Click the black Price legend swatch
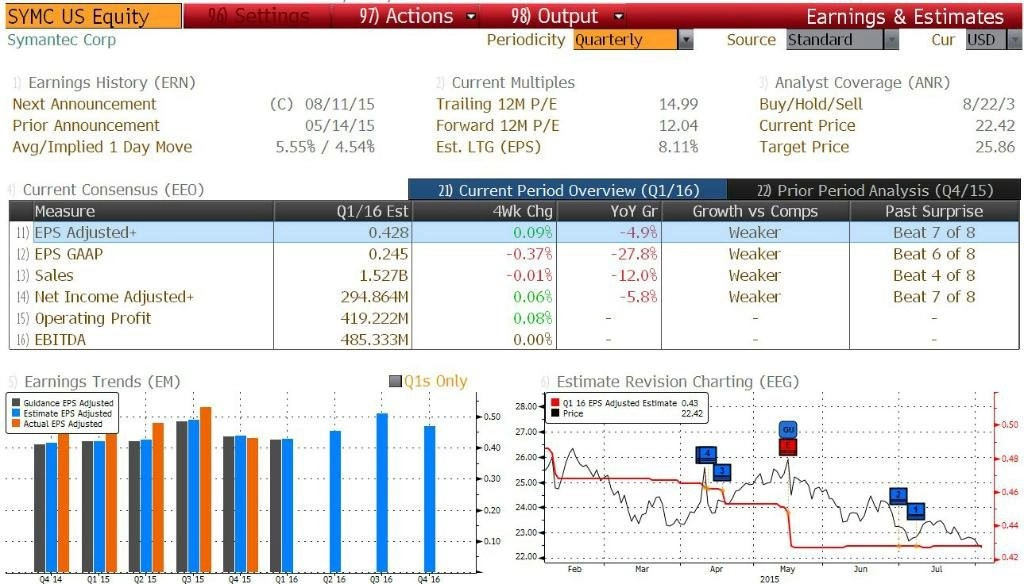The height and width of the screenshot is (584, 1024). click(555, 414)
